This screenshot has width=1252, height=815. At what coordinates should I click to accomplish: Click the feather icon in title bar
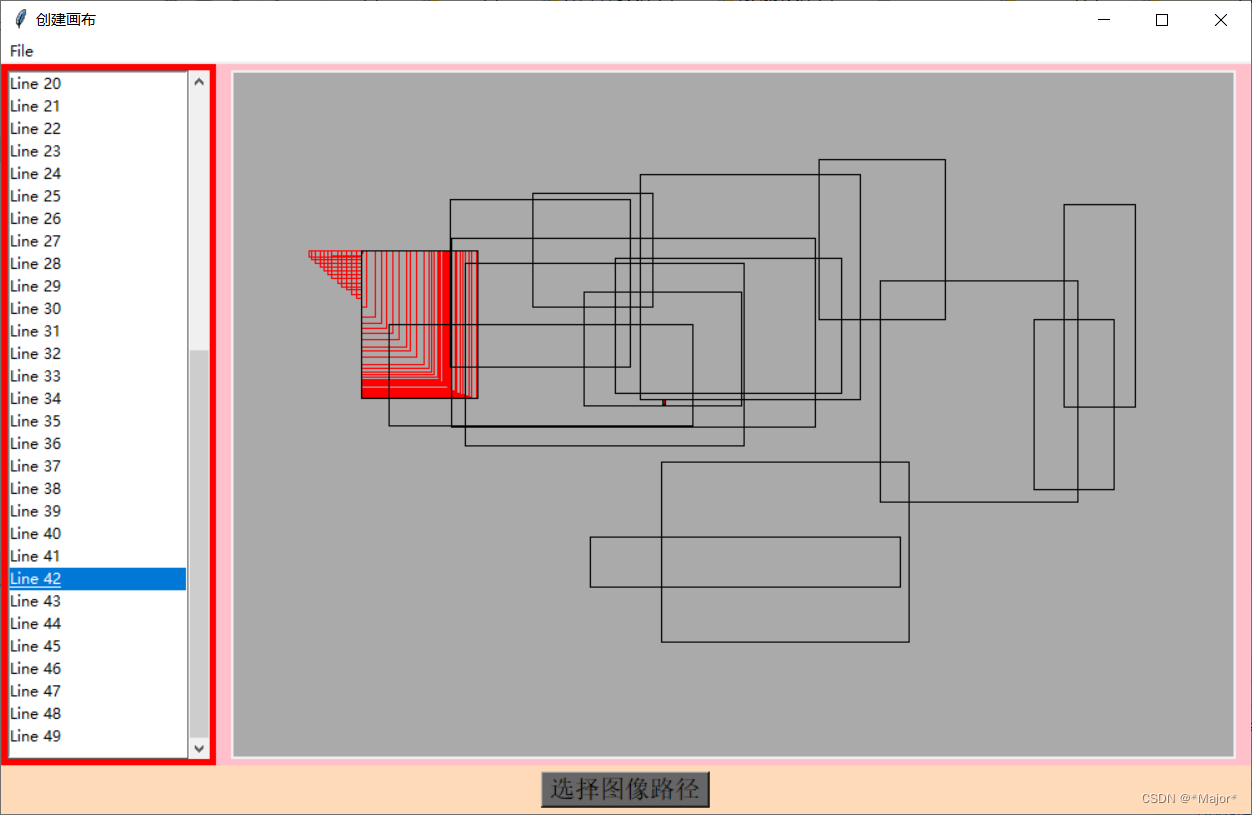pos(20,19)
